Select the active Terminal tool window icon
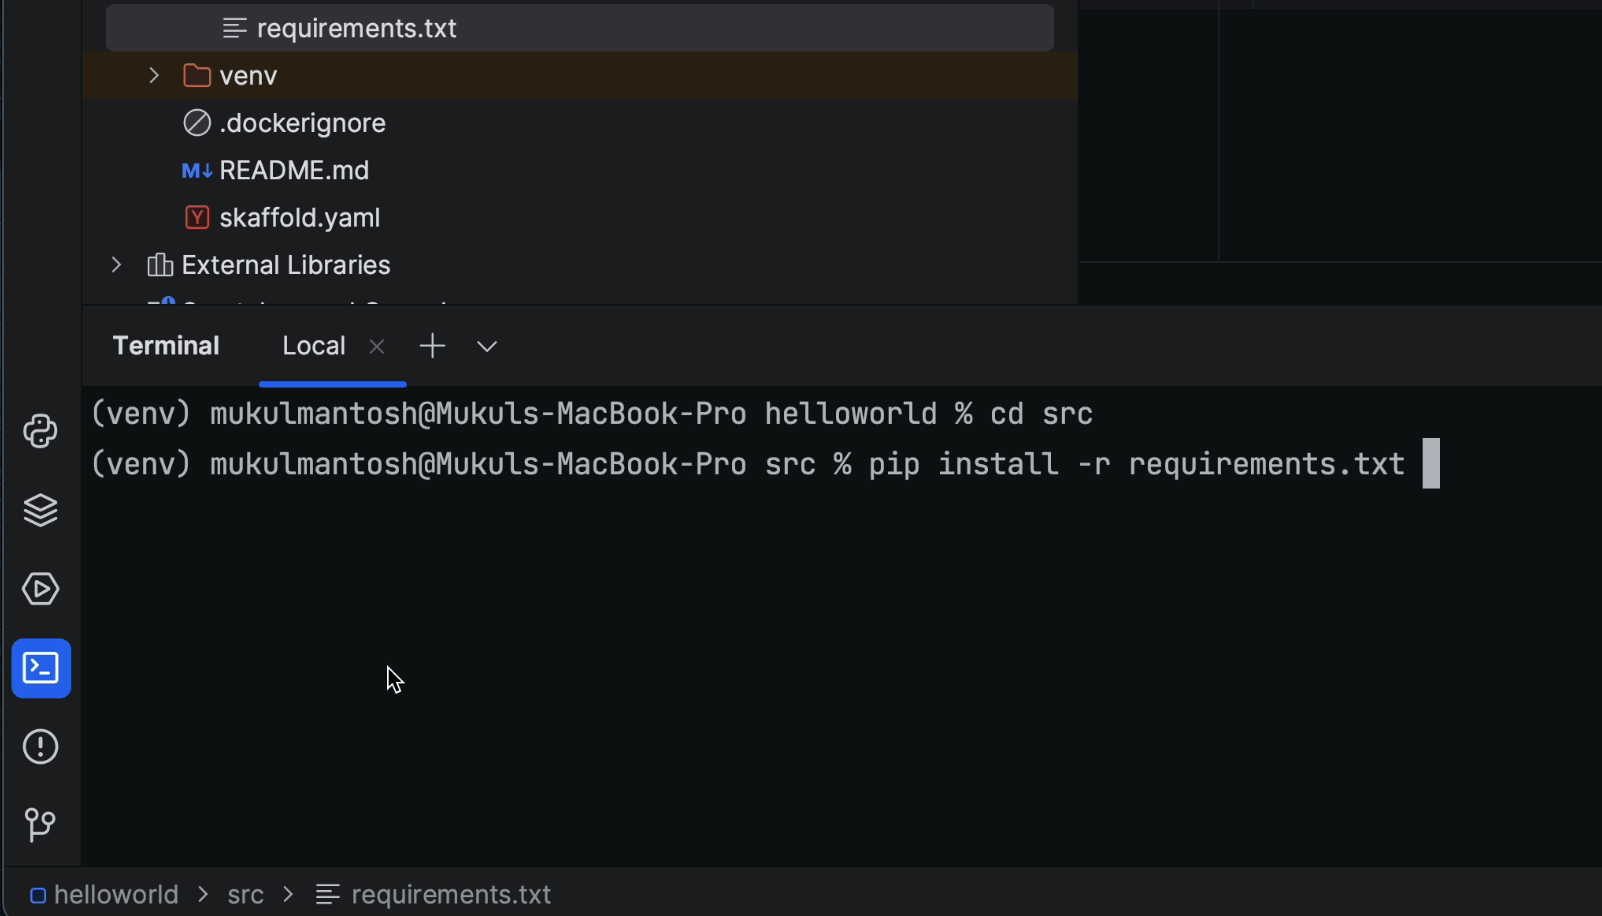The height and width of the screenshot is (916, 1602). [x=40, y=668]
